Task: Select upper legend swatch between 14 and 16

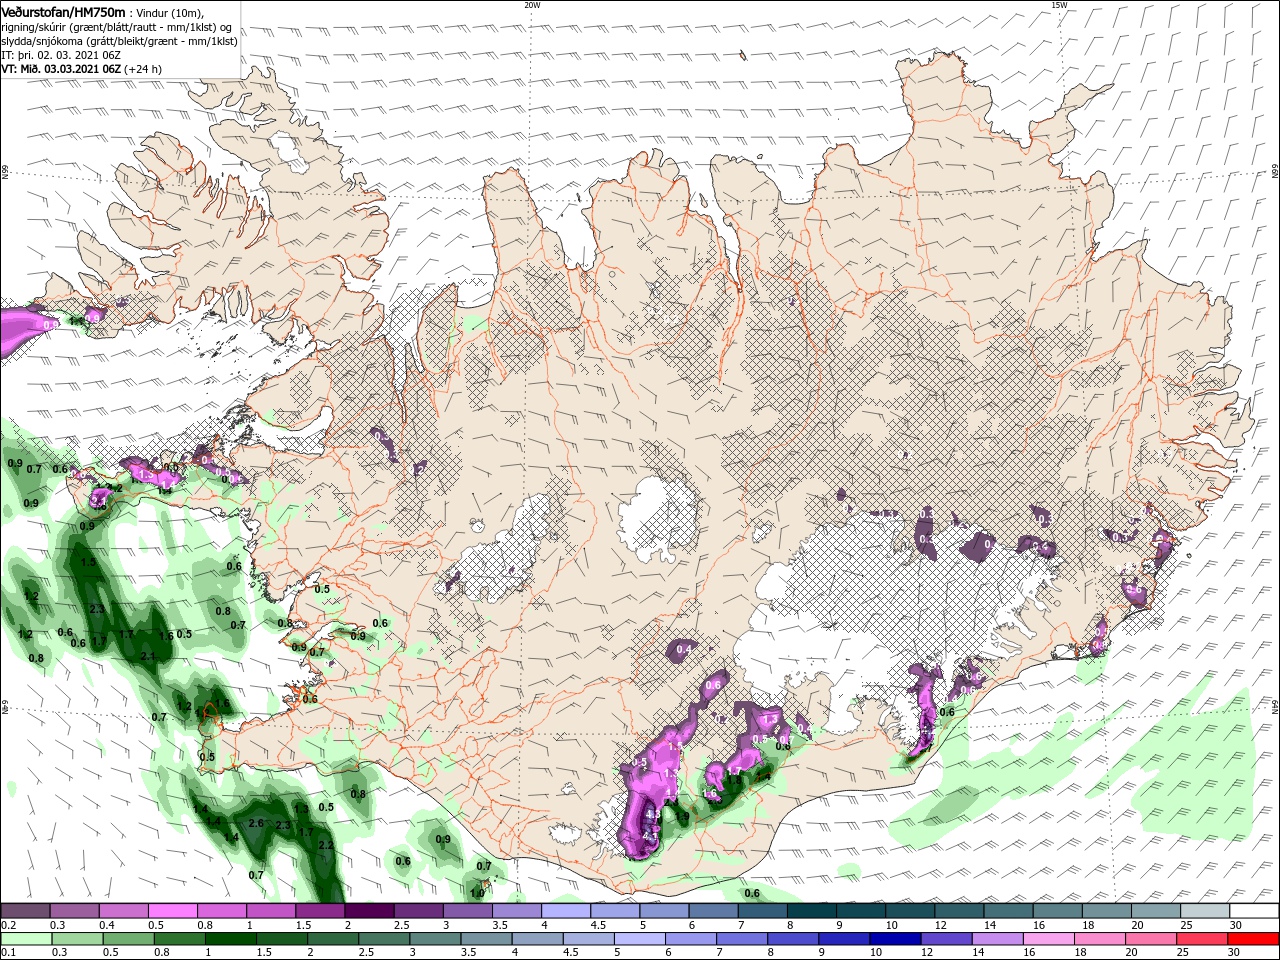Action: (x=1008, y=910)
